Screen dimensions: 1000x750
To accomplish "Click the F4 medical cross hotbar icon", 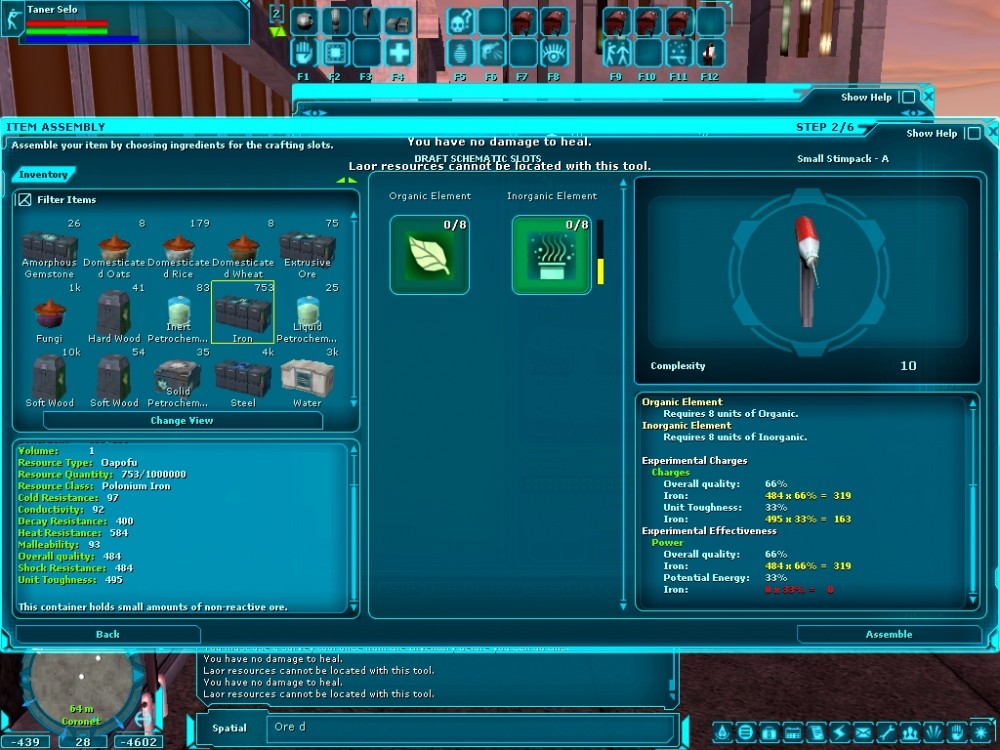I will 398,52.
